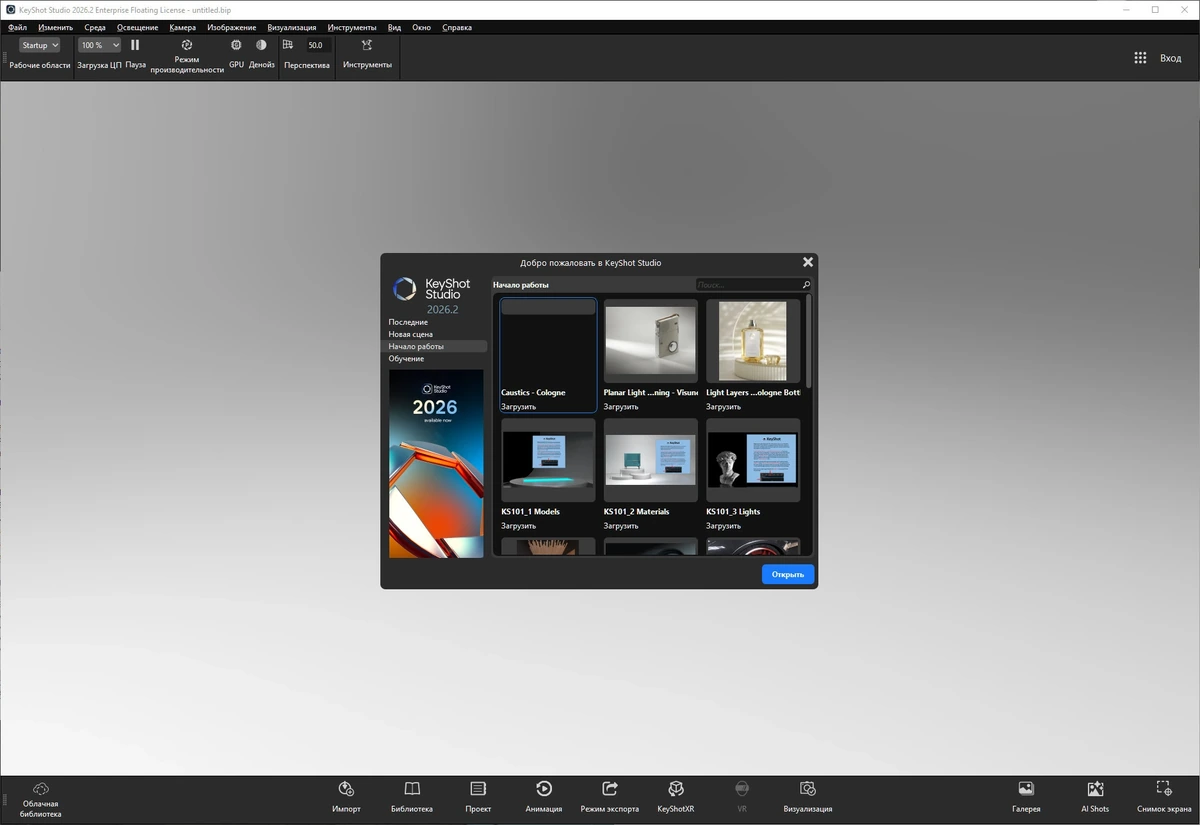Open the Файл menu
The image size is (1200, 825).
pyautogui.click(x=17, y=27)
